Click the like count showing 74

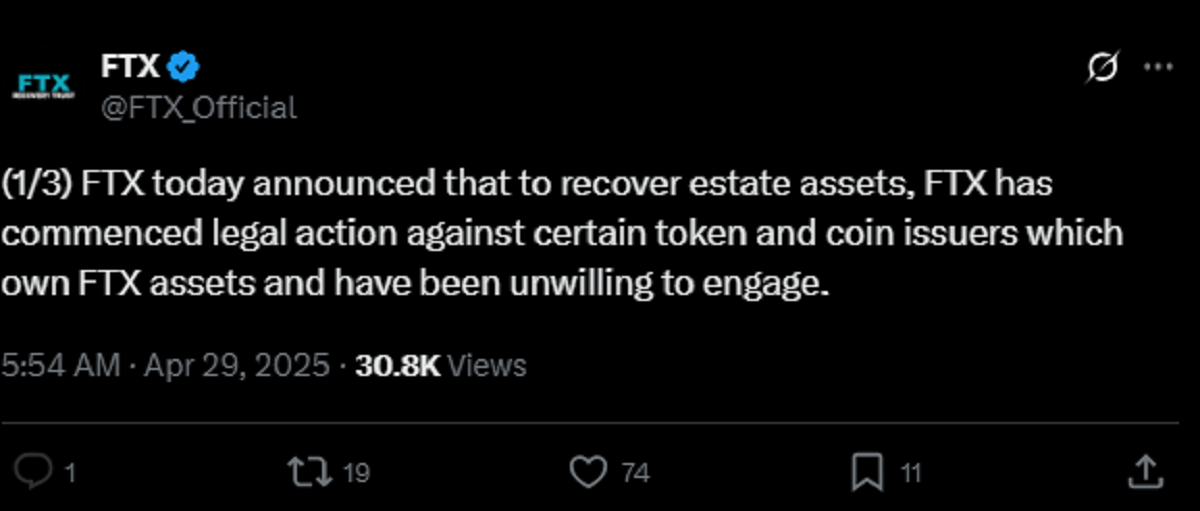coord(635,472)
